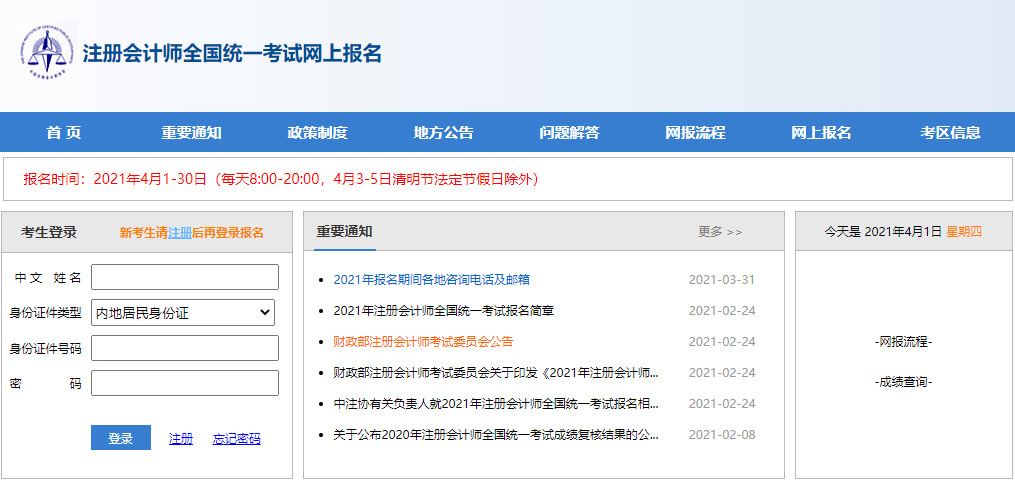The height and width of the screenshot is (483, 1015).
Task: Open 问题解答 navigation item
Action: tap(569, 133)
